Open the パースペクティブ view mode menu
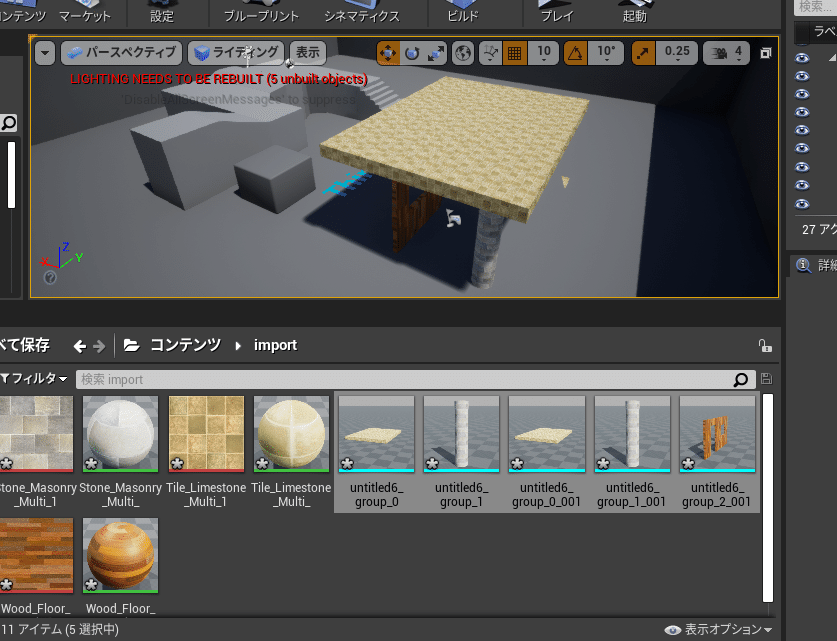 tap(122, 53)
